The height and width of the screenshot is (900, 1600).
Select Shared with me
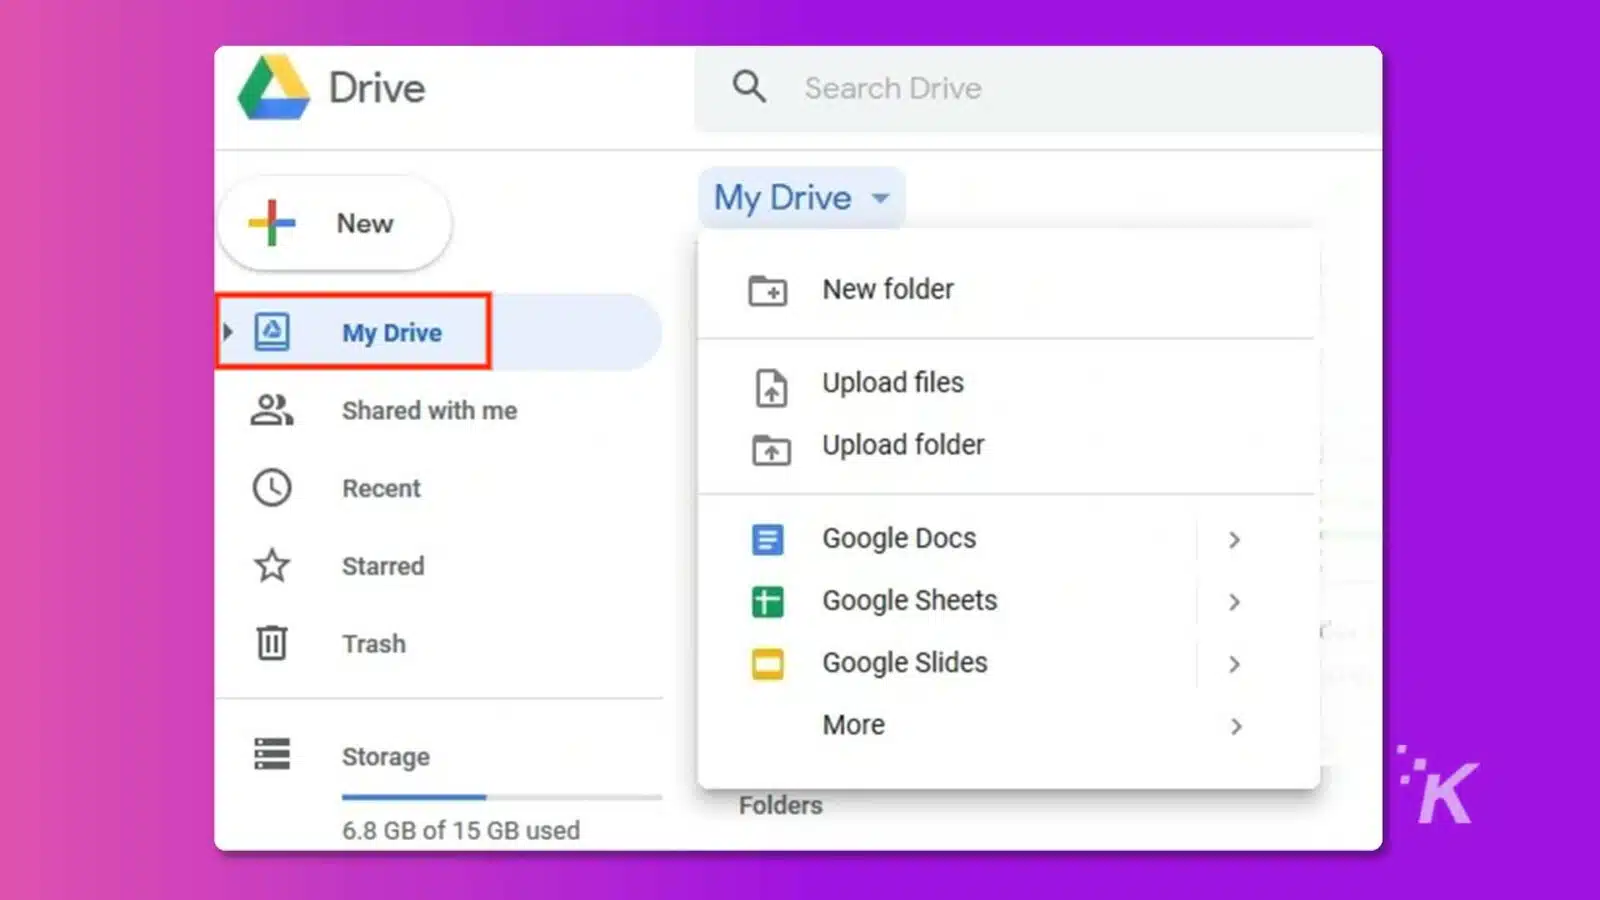click(x=429, y=410)
